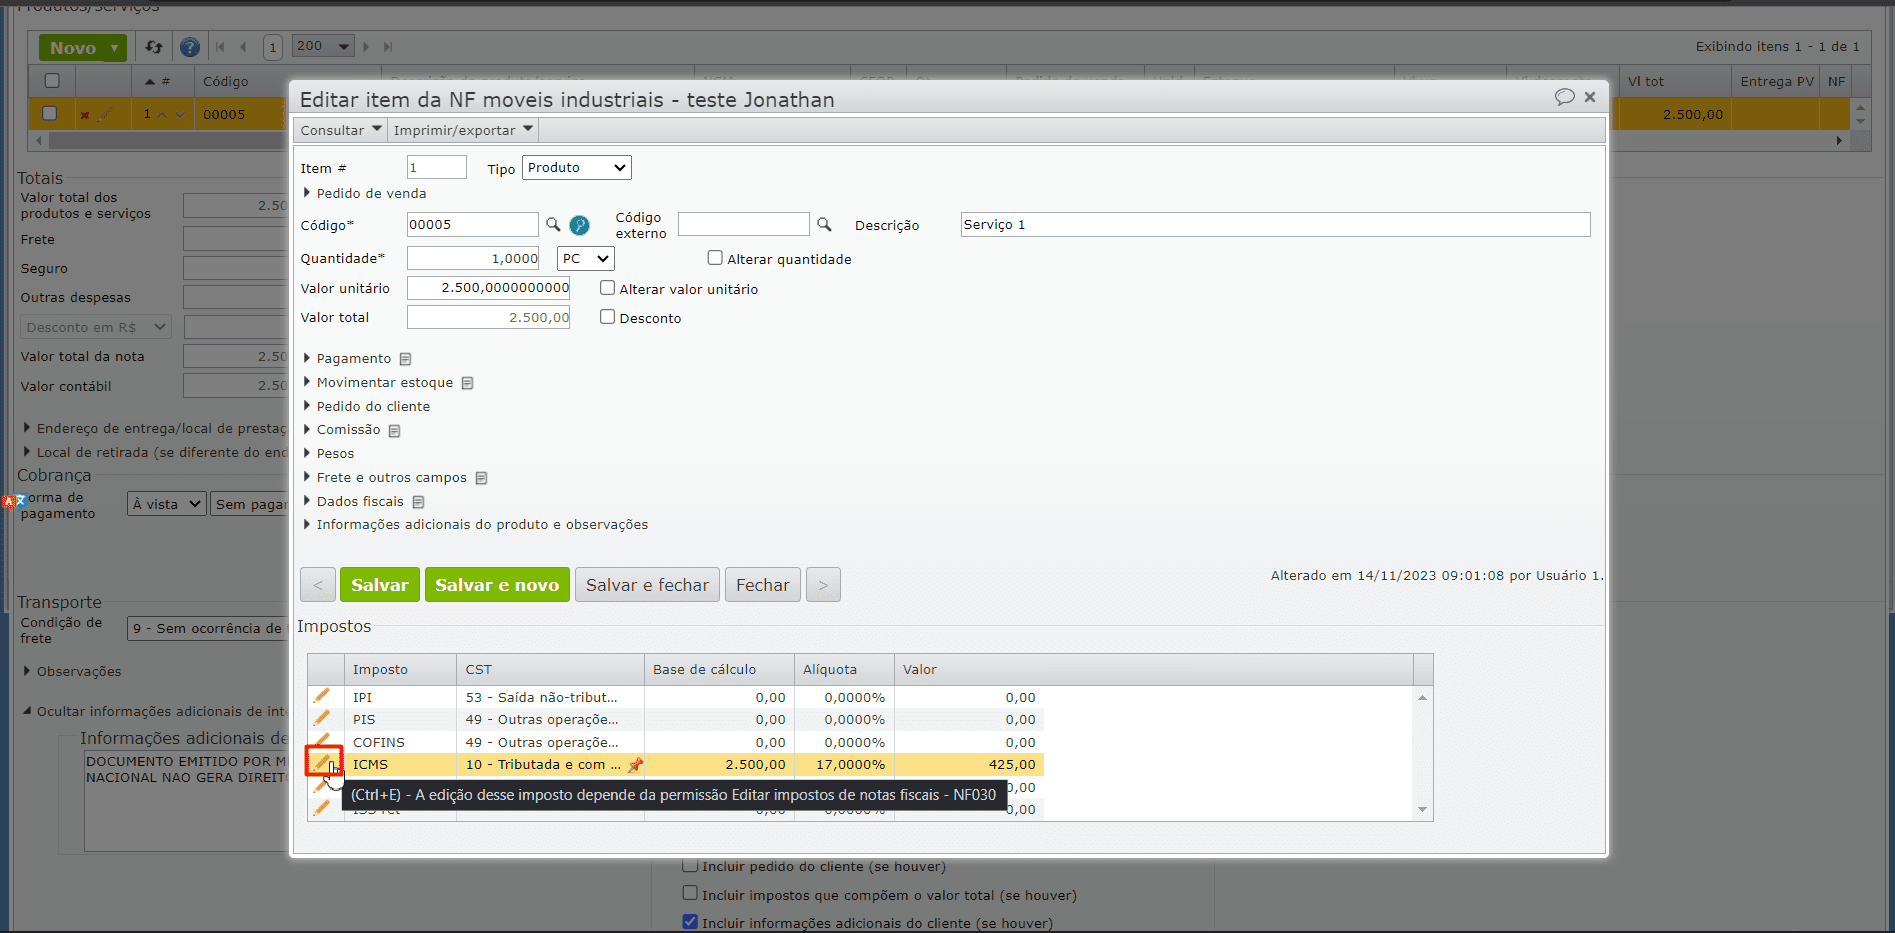Open the PC unit dropdown
Viewport: 1895px width, 933px height.
pyautogui.click(x=586, y=258)
